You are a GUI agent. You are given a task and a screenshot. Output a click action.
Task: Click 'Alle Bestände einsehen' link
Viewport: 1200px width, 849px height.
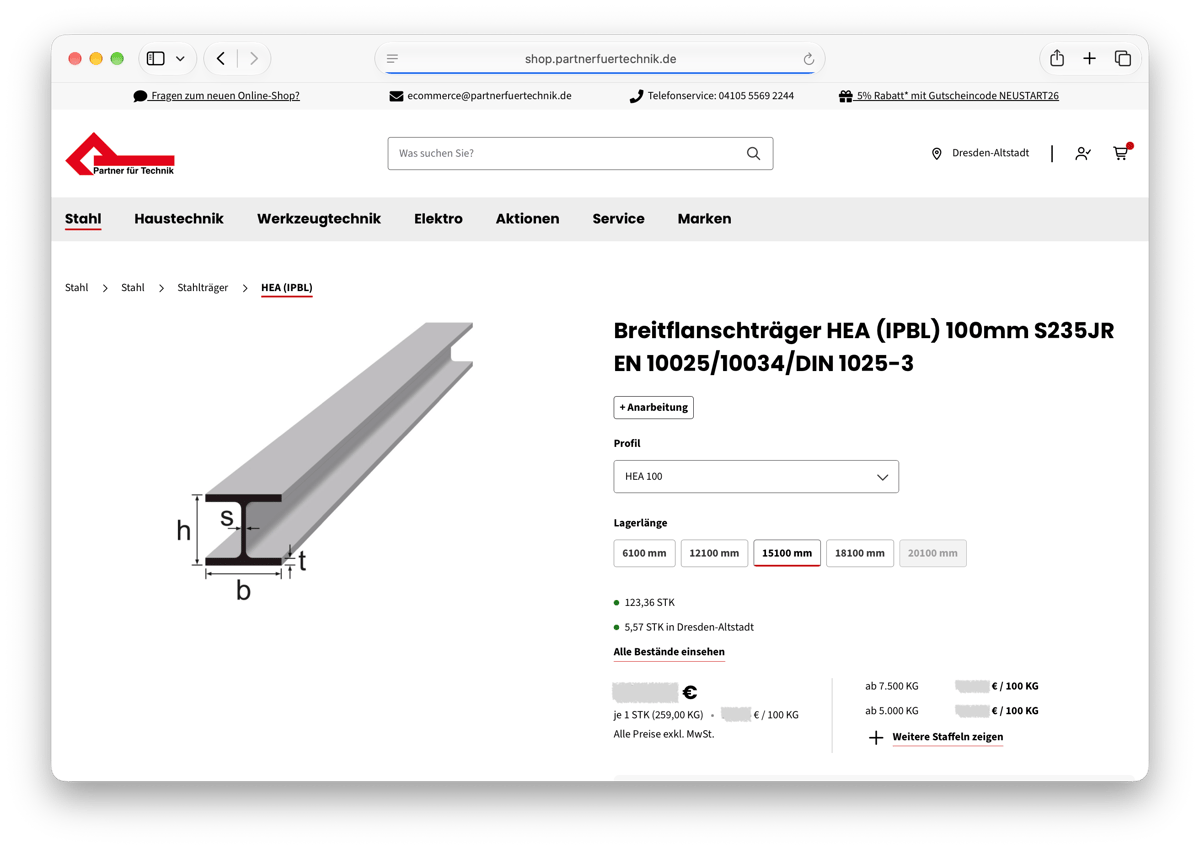[x=669, y=652]
